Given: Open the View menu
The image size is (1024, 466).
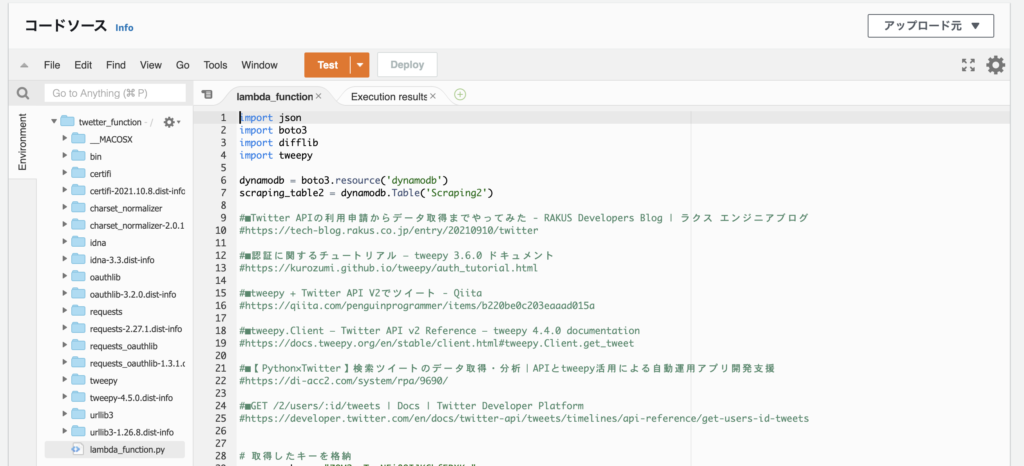Looking at the screenshot, I should coord(151,65).
